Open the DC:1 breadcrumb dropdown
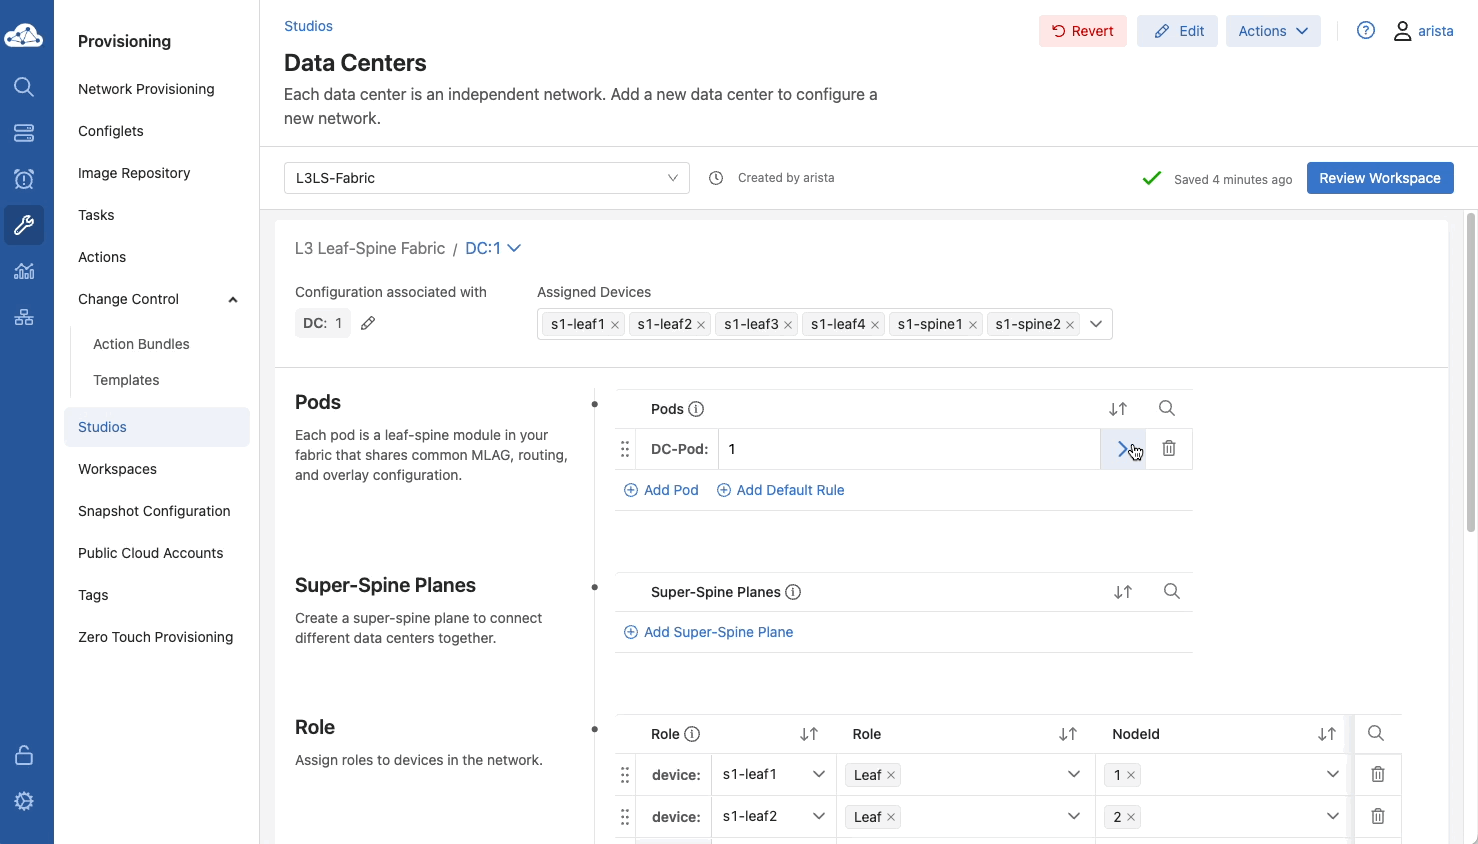Screen dimensions: 1478x844 (x=493, y=248)
